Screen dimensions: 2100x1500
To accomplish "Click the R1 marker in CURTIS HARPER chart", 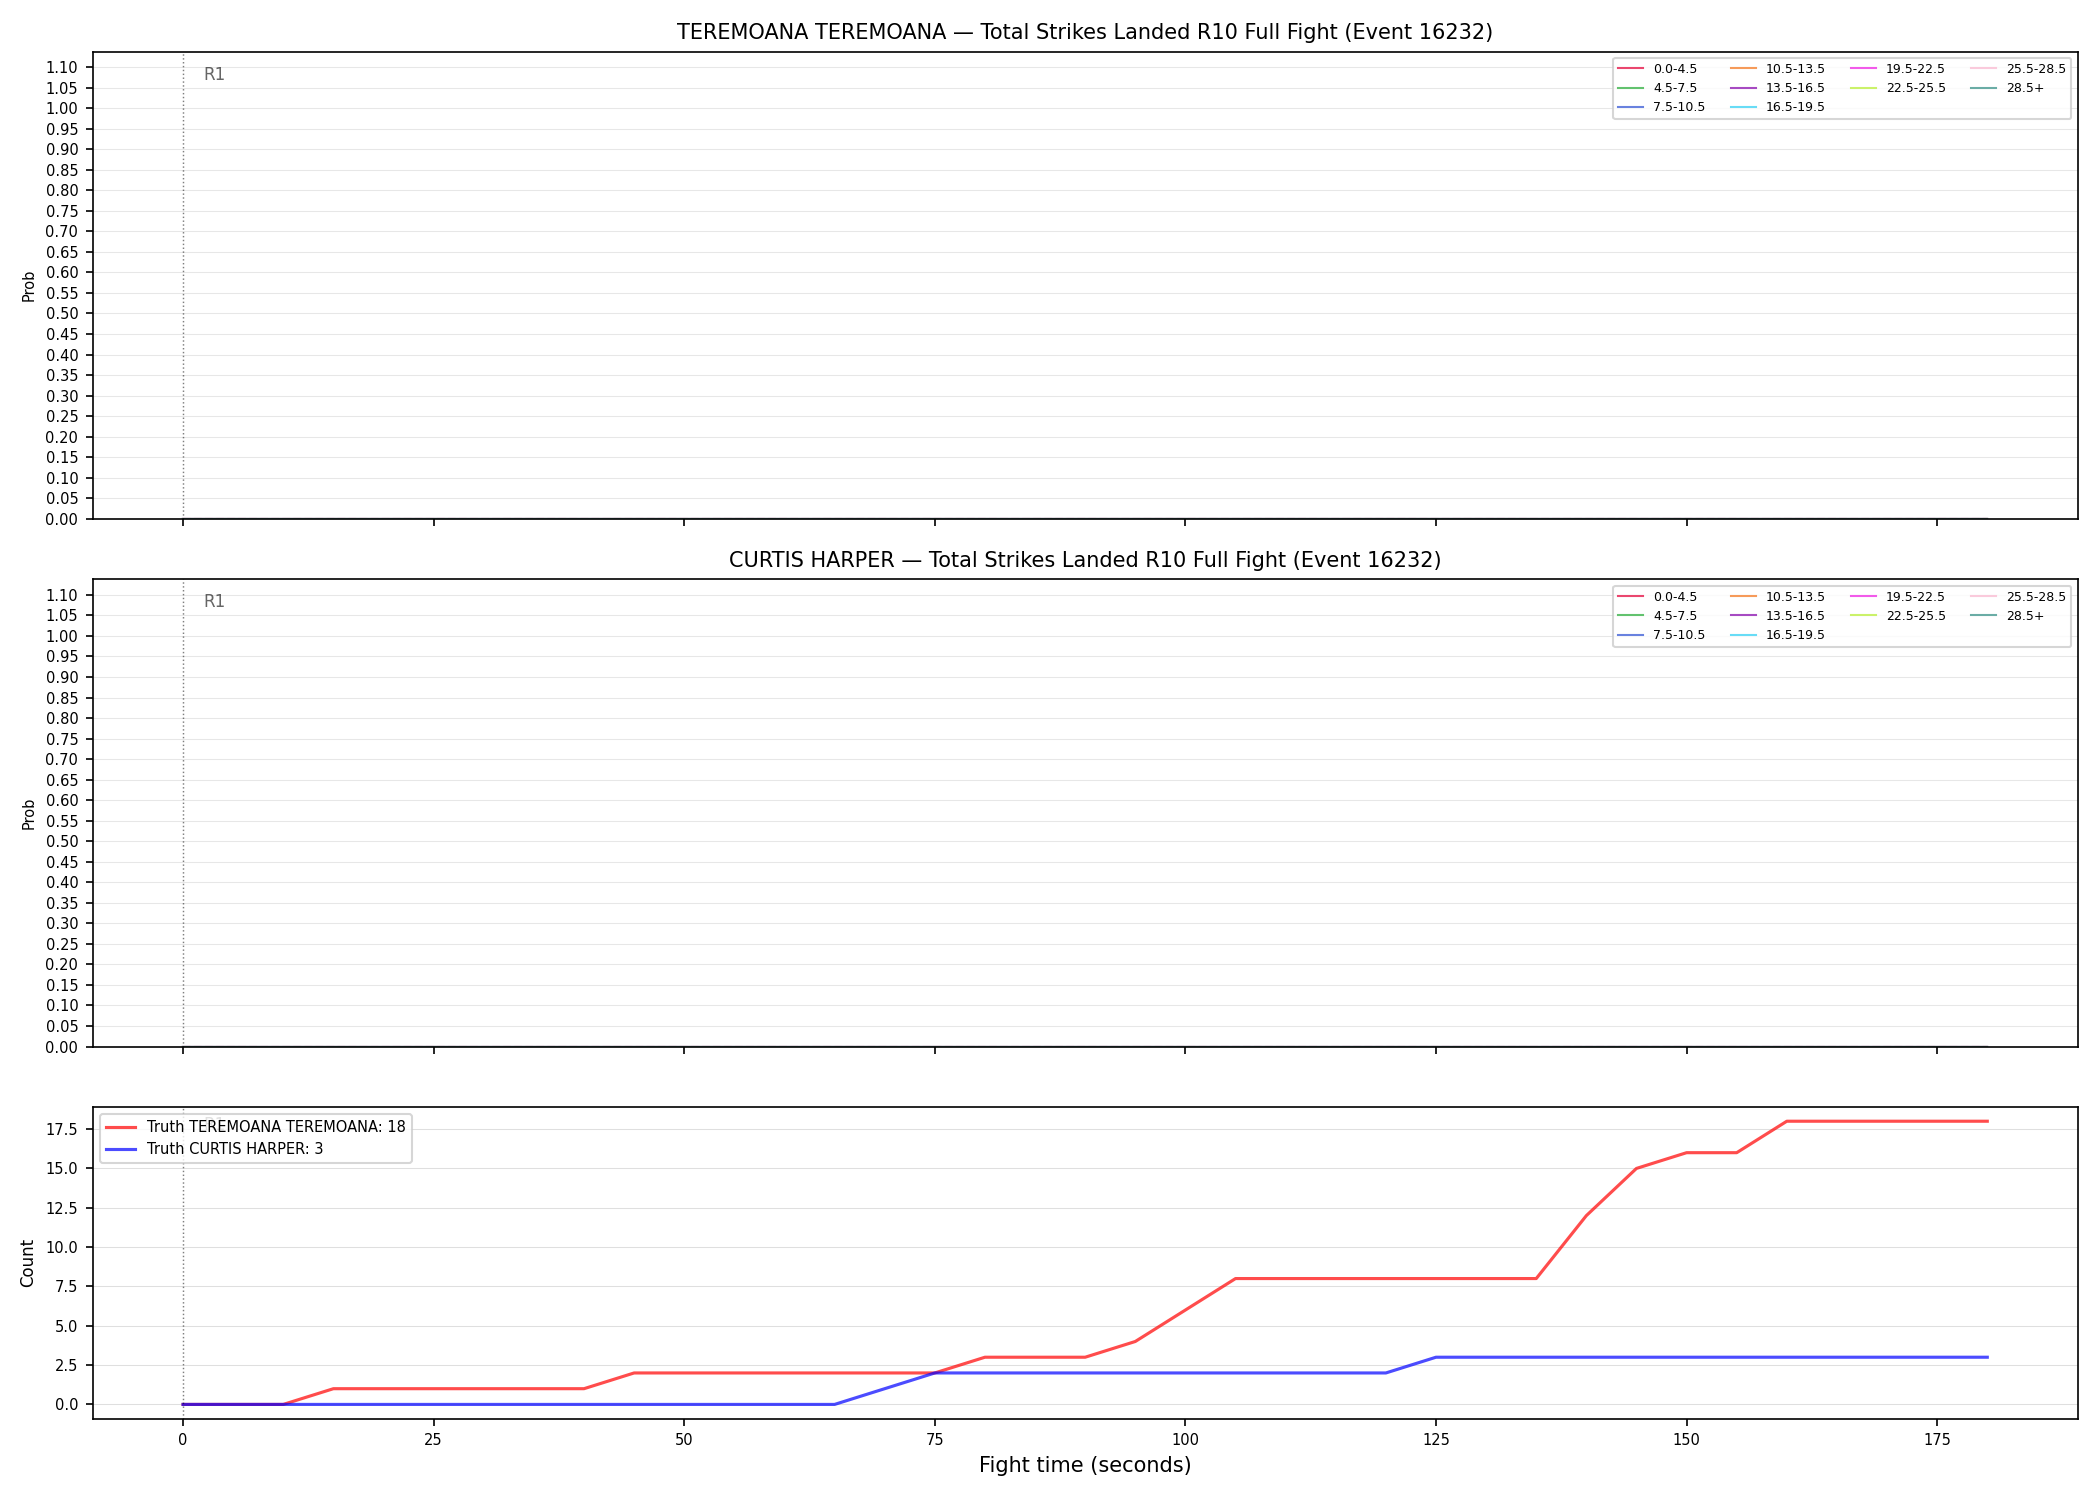I will [214, 601].
